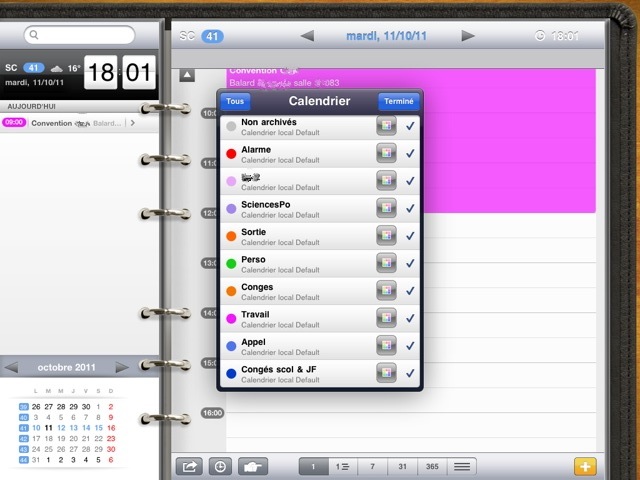Open color picker icon for Travail calendar
Screen dimensions: 640x480
click(386, 318)
